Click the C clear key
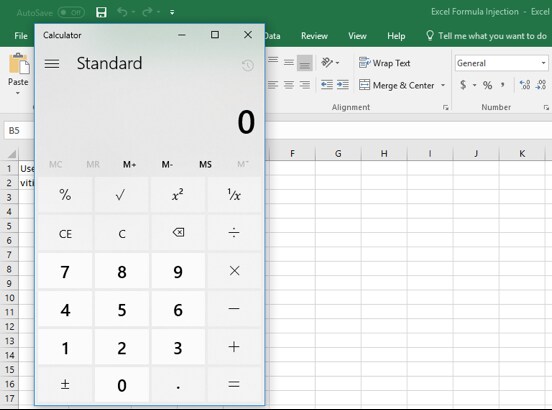The height and width of the screenshot is (410, 552). pos(121,233)
